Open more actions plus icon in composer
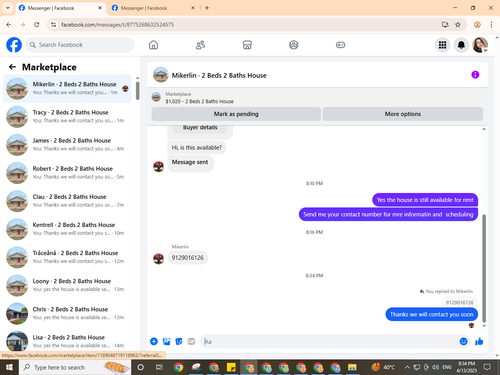The image size is (500, 375). [x=154, y=341]
